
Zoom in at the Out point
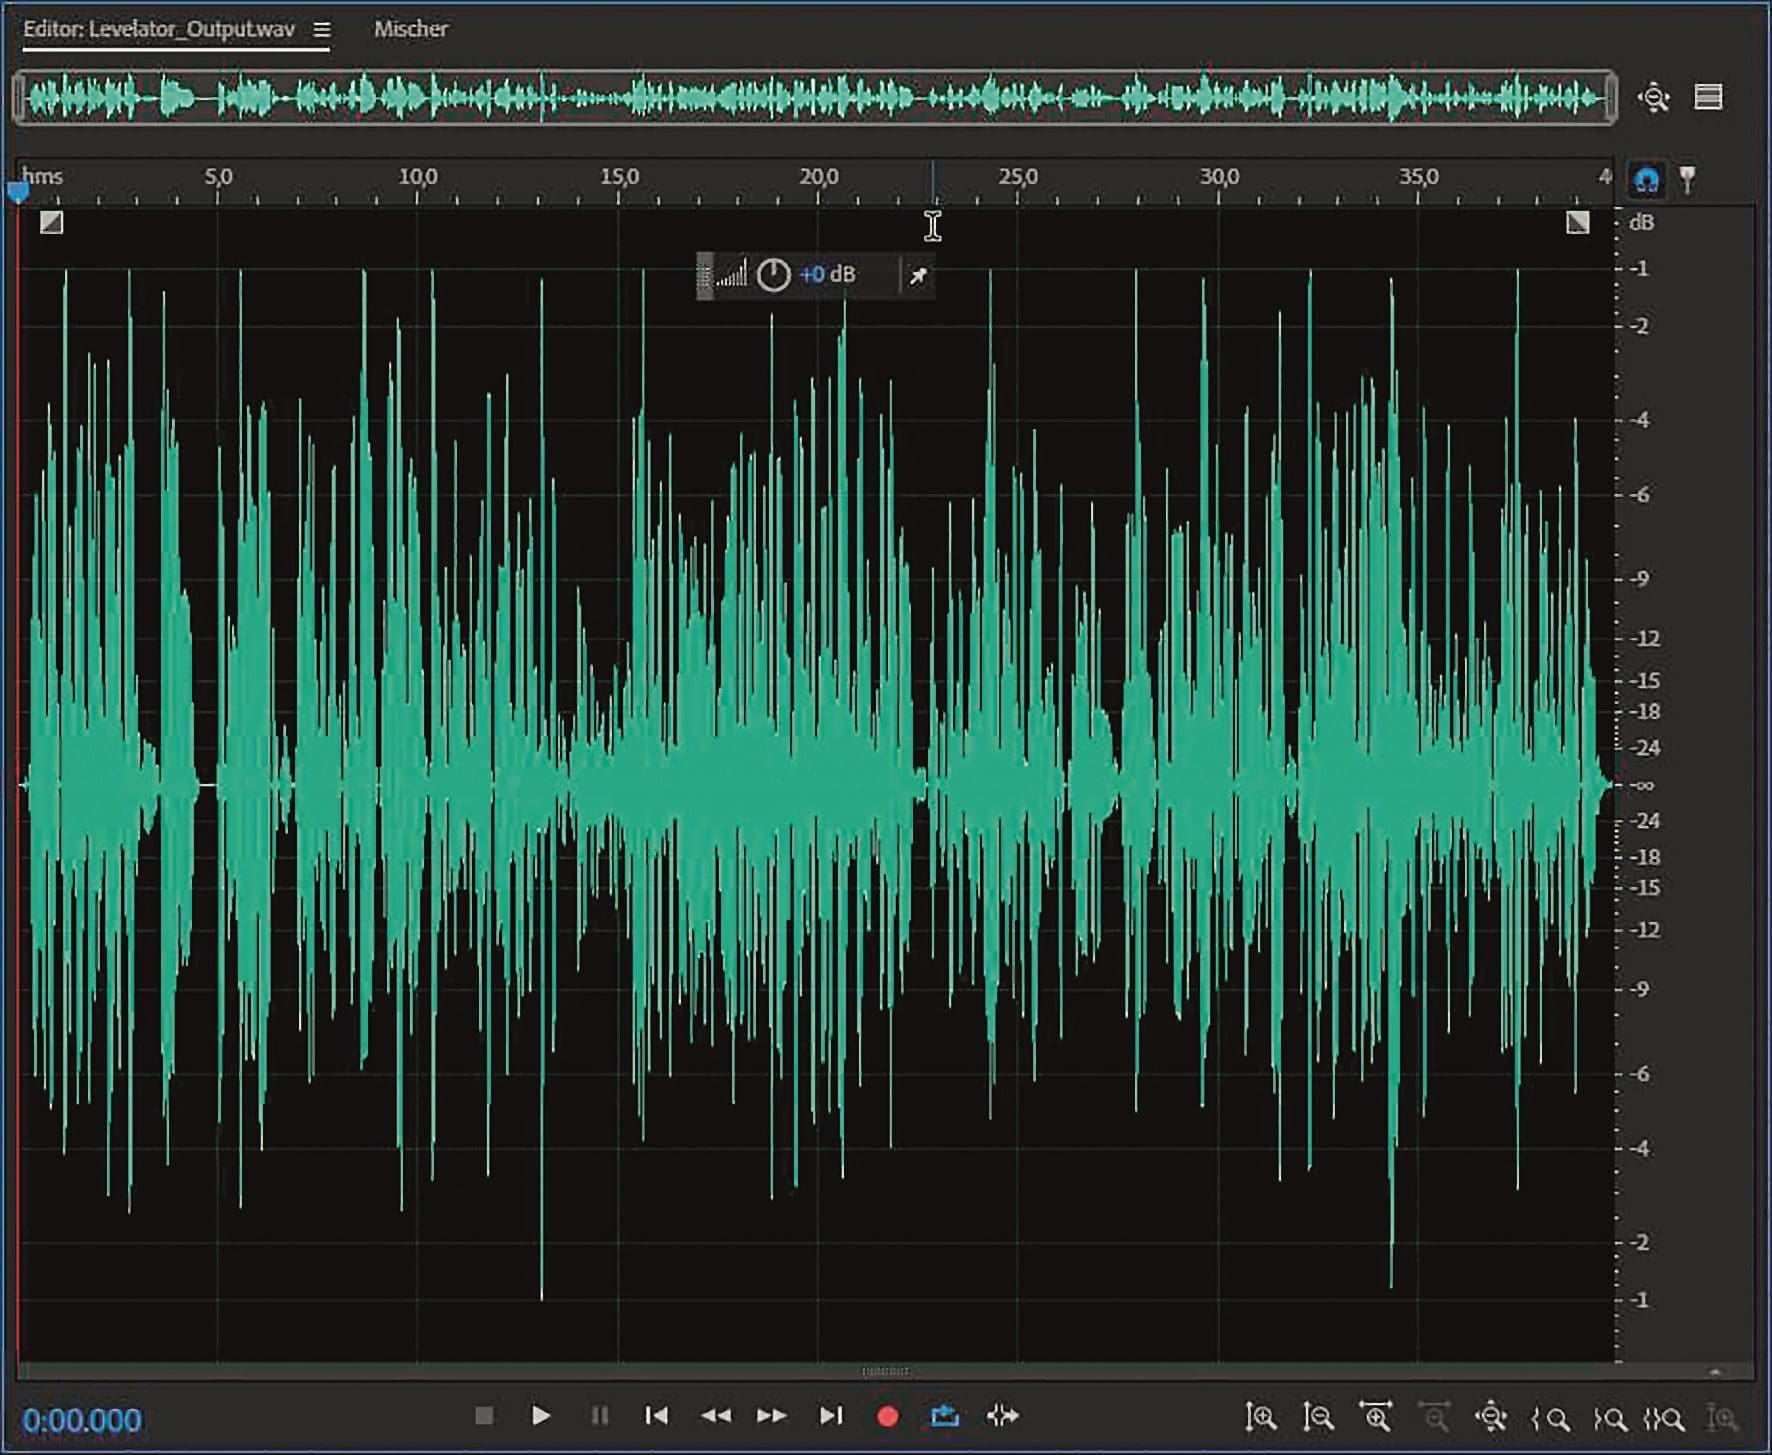coord(1609,1417)
